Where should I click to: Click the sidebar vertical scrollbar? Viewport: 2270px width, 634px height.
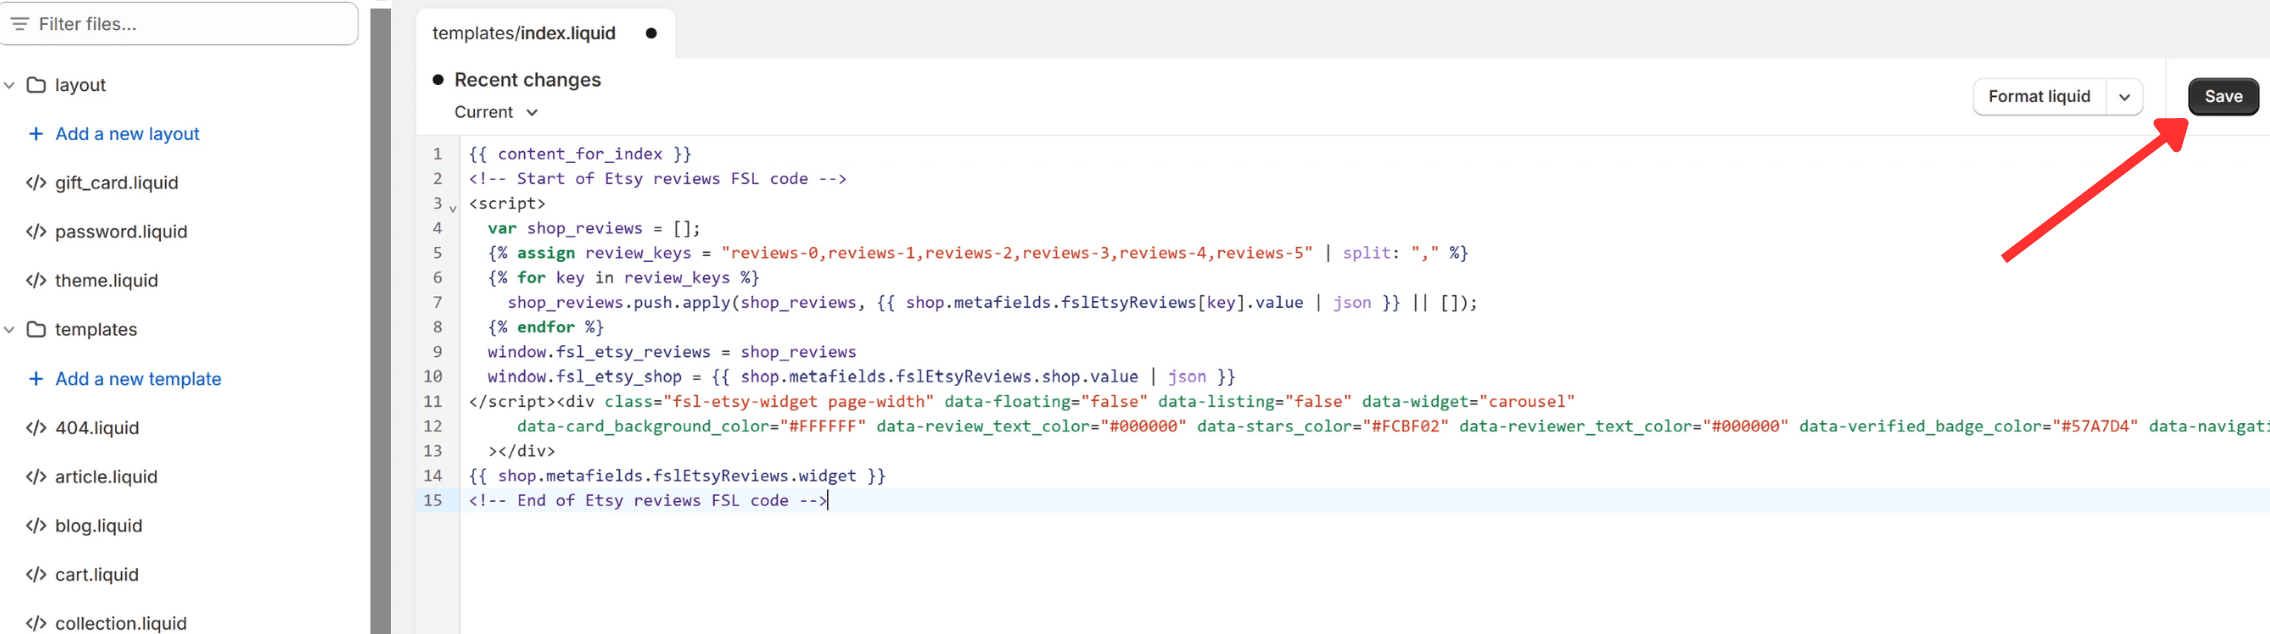coord(380,320)
